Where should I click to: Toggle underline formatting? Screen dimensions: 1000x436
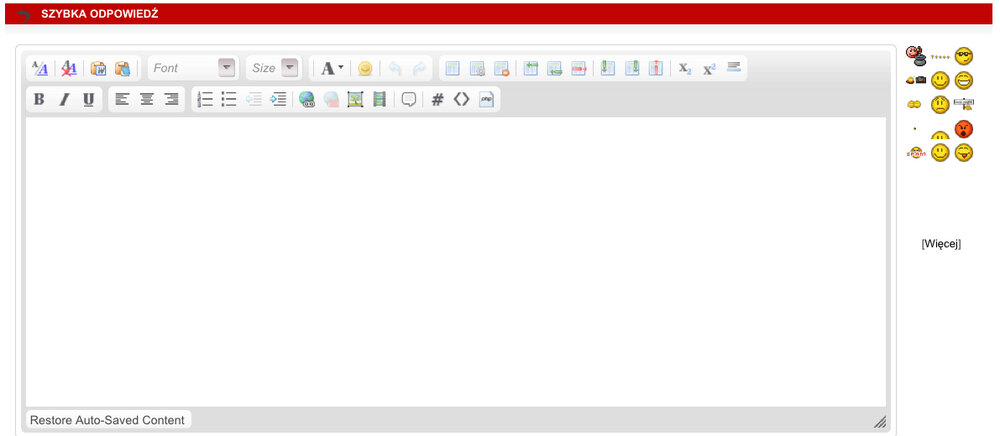(x=89, y=99)
